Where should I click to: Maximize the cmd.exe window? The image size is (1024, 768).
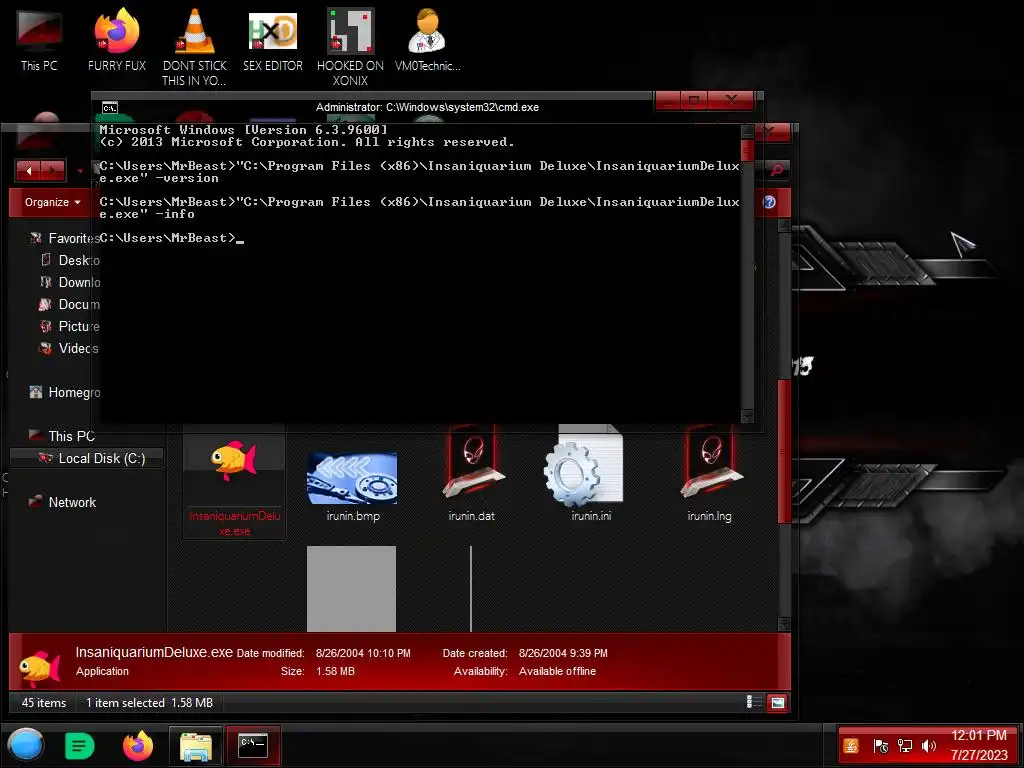point(694,101)
